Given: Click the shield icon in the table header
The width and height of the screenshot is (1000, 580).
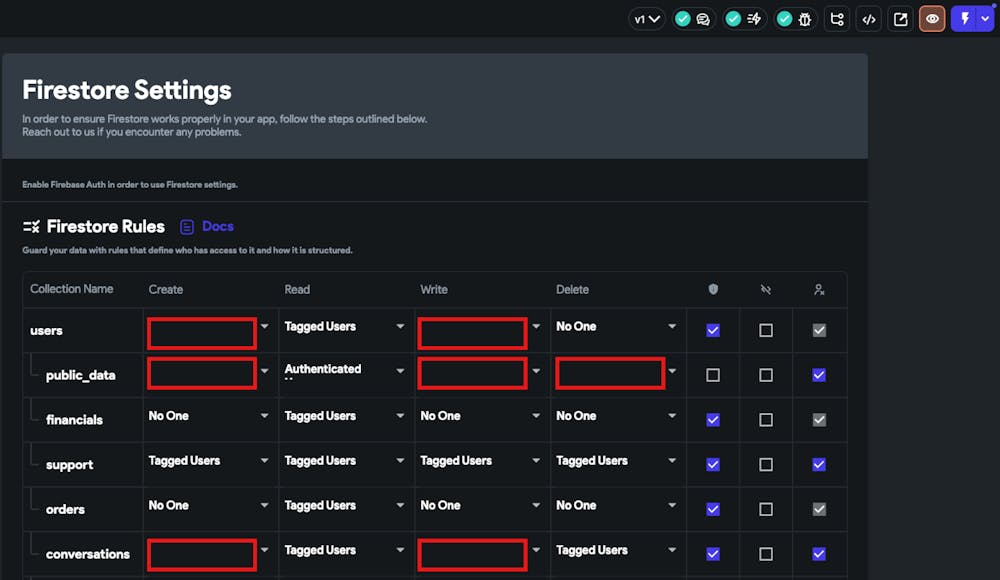Looking at the screenshot, I should point(713,290).
